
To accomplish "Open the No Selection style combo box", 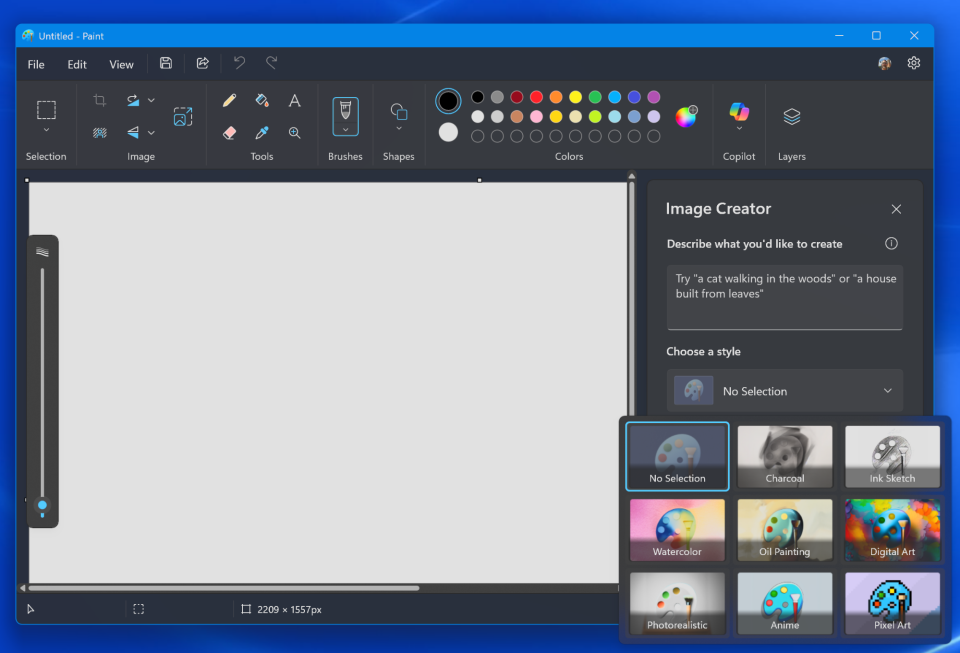I will tap(784, 390).
